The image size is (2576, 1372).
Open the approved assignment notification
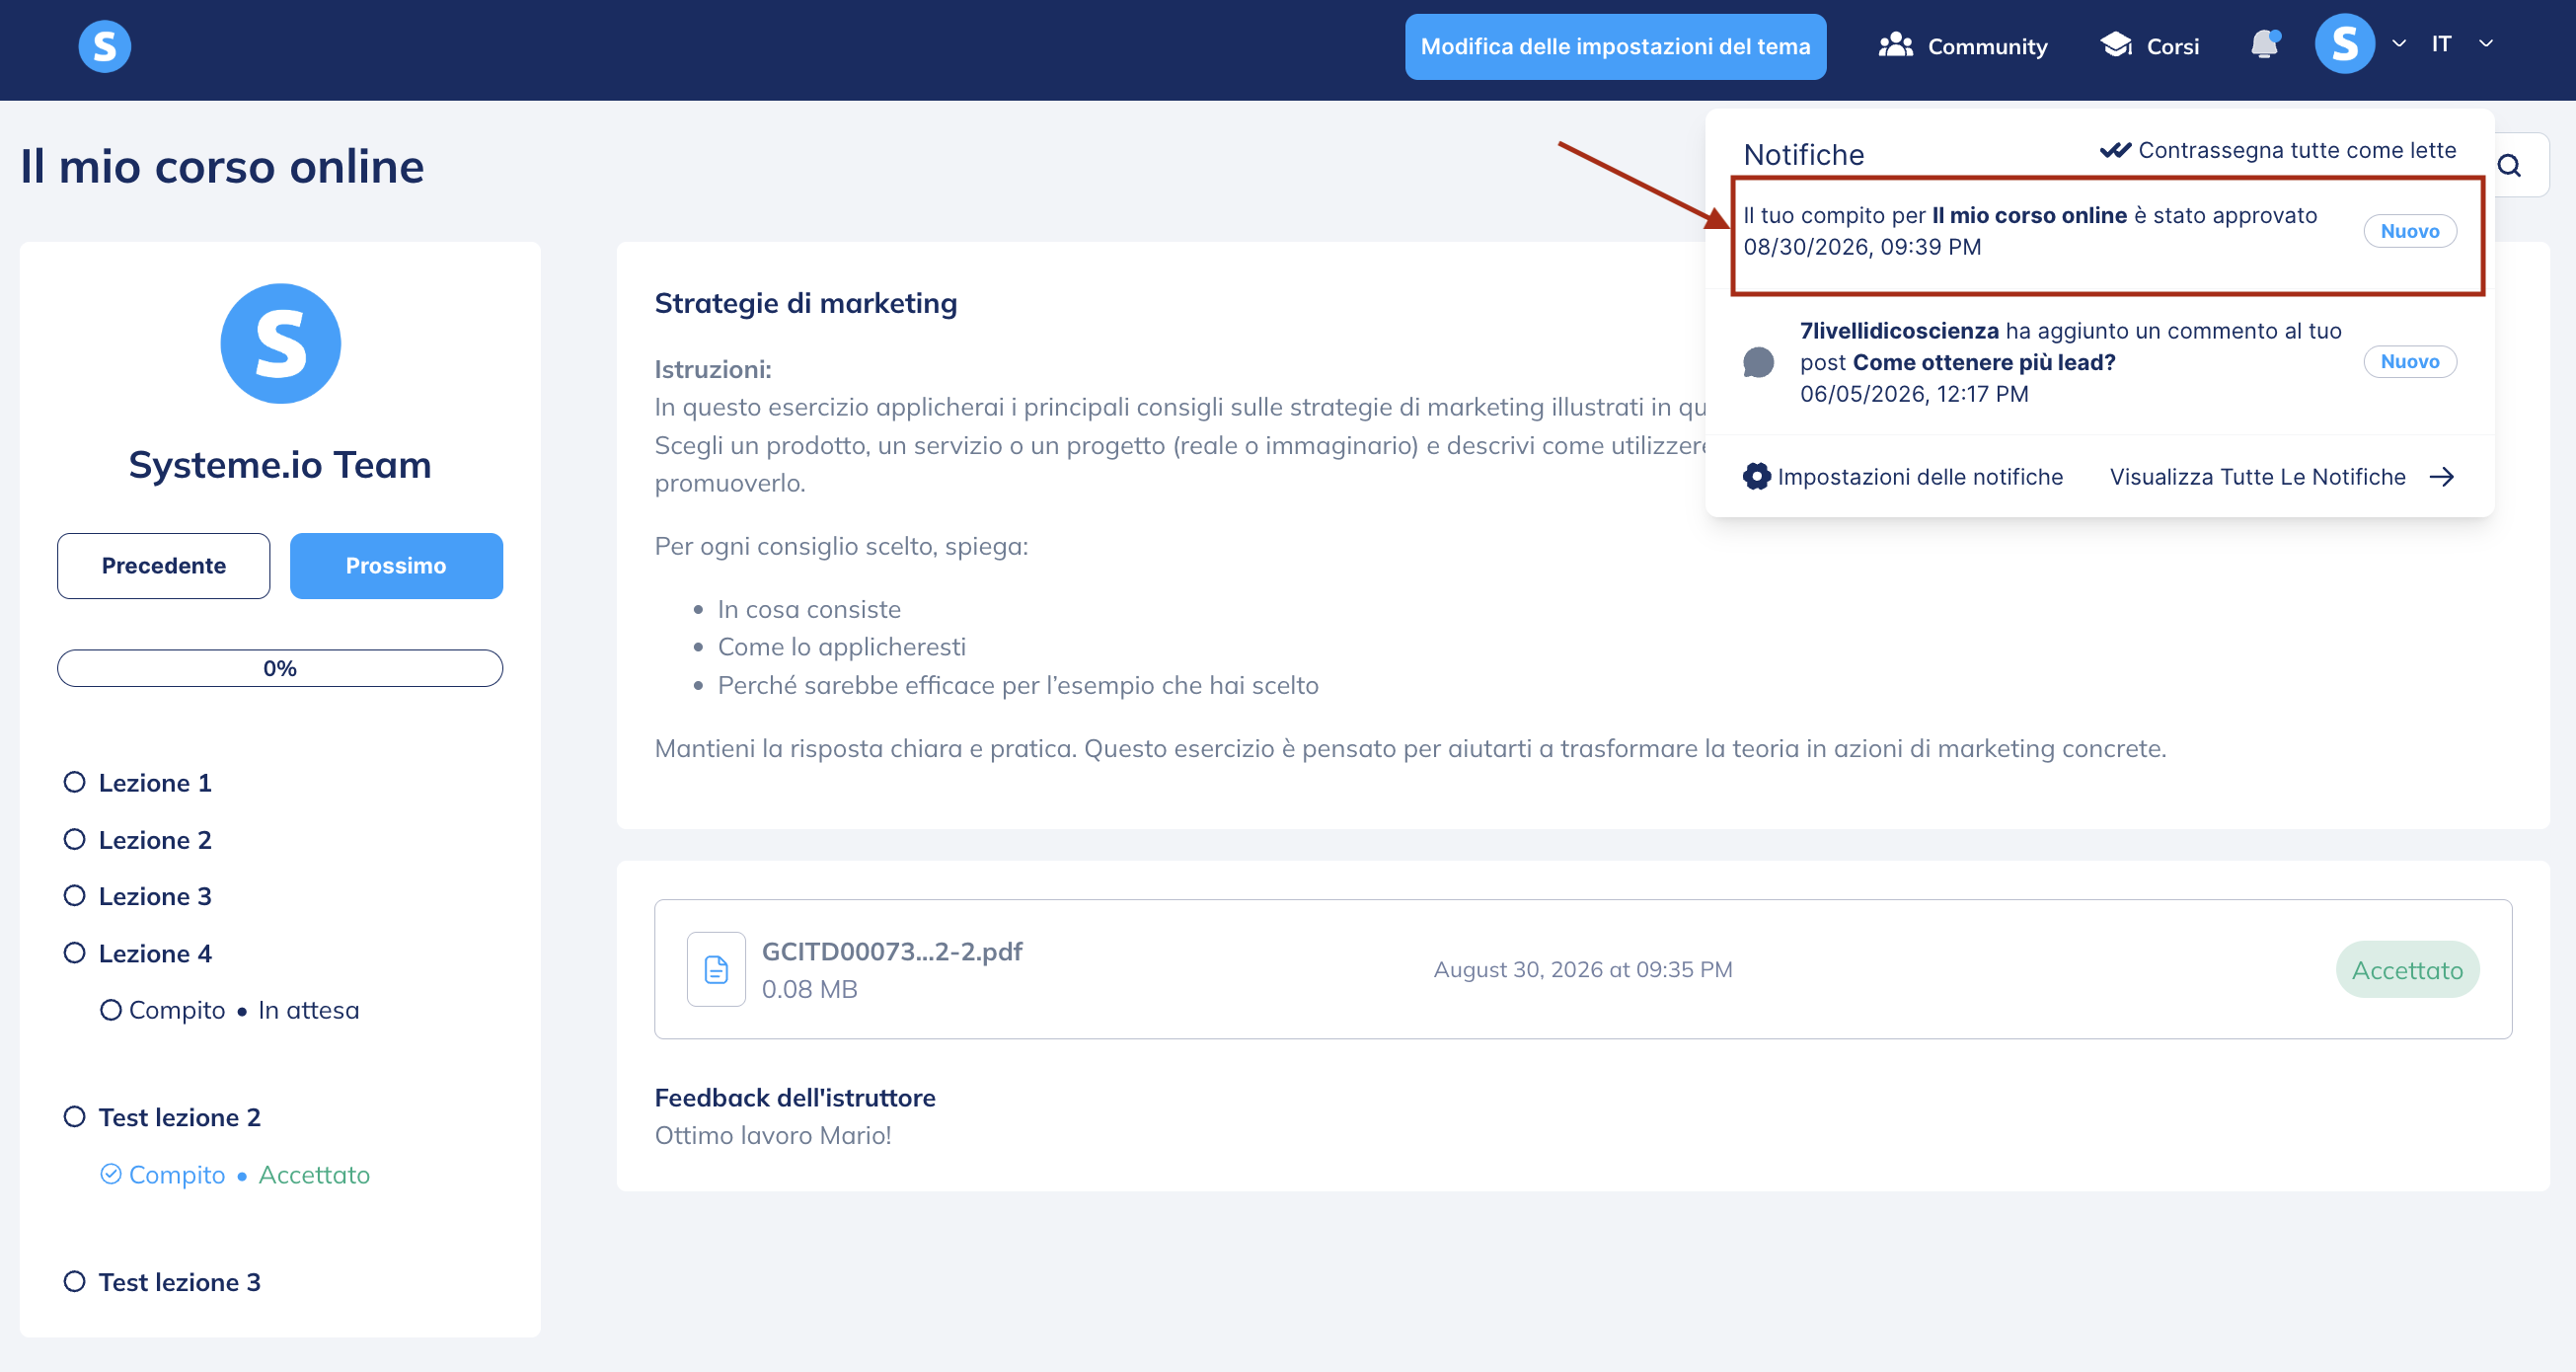pos(2107,235)
